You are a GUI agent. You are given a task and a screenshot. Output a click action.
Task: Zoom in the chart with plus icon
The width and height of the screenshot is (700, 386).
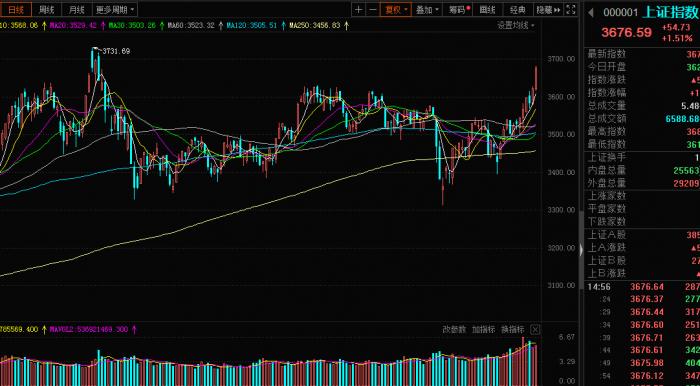pos(359,9)
